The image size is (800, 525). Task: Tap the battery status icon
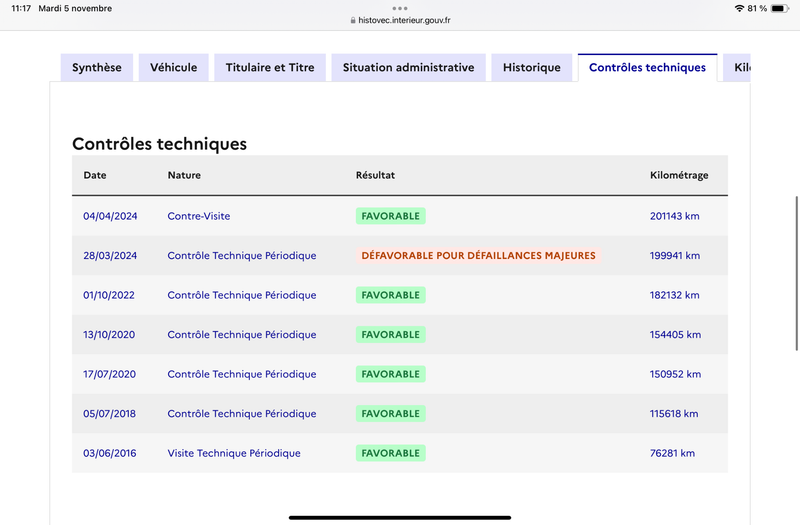click(x=780, y=8)
